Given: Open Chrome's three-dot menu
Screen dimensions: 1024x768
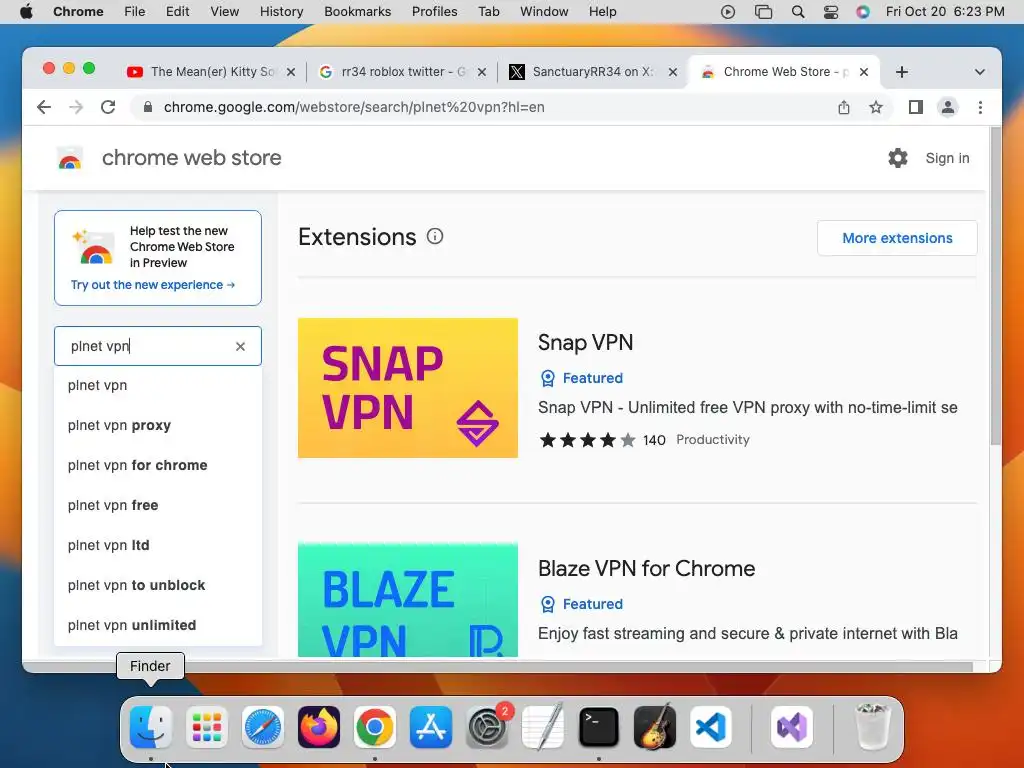Looking at the screenshot, I should (x=980, y=107).
